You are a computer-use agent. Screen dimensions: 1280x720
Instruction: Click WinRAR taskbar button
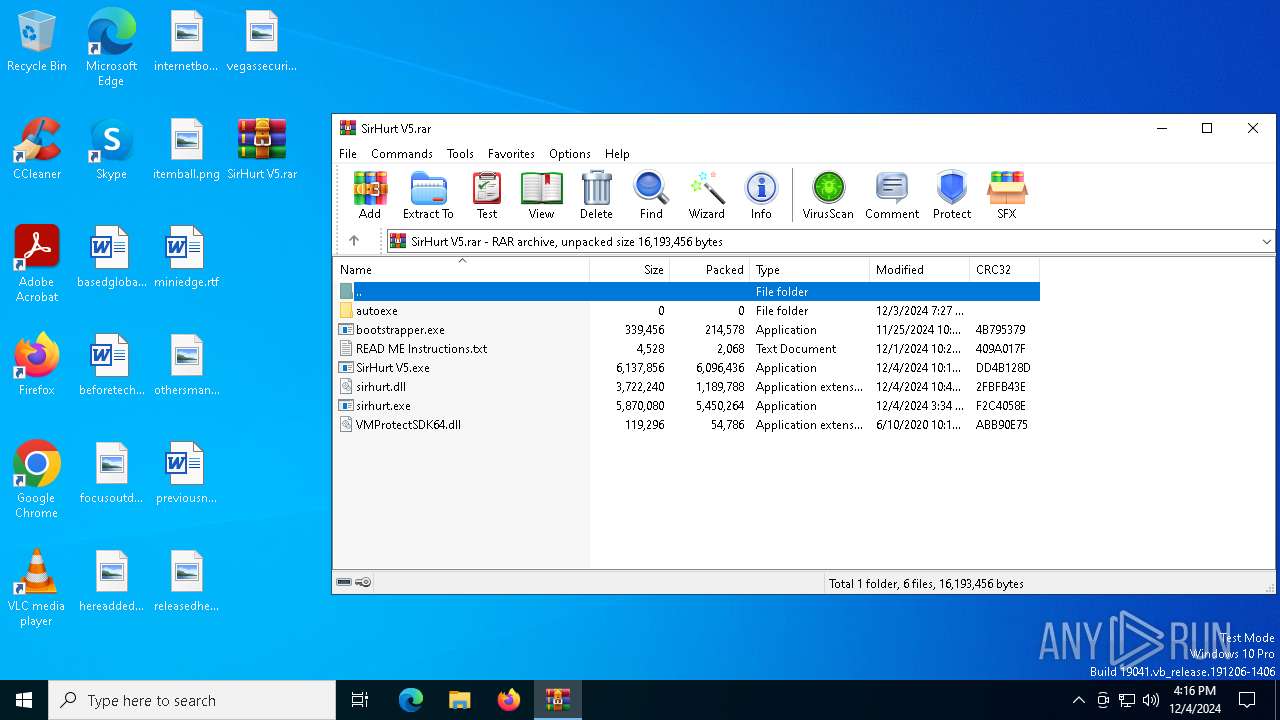tap(558, 700)
